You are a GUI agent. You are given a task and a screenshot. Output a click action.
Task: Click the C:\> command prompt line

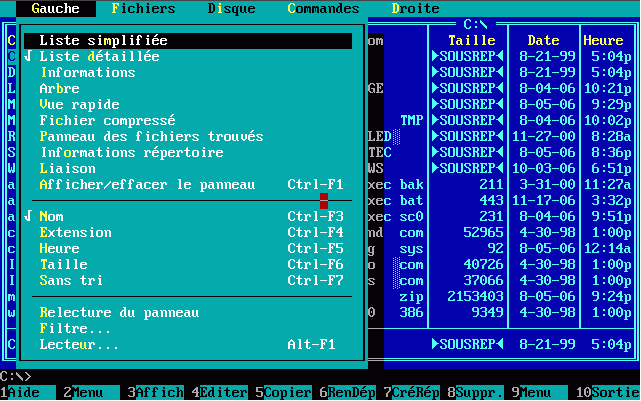16,376
